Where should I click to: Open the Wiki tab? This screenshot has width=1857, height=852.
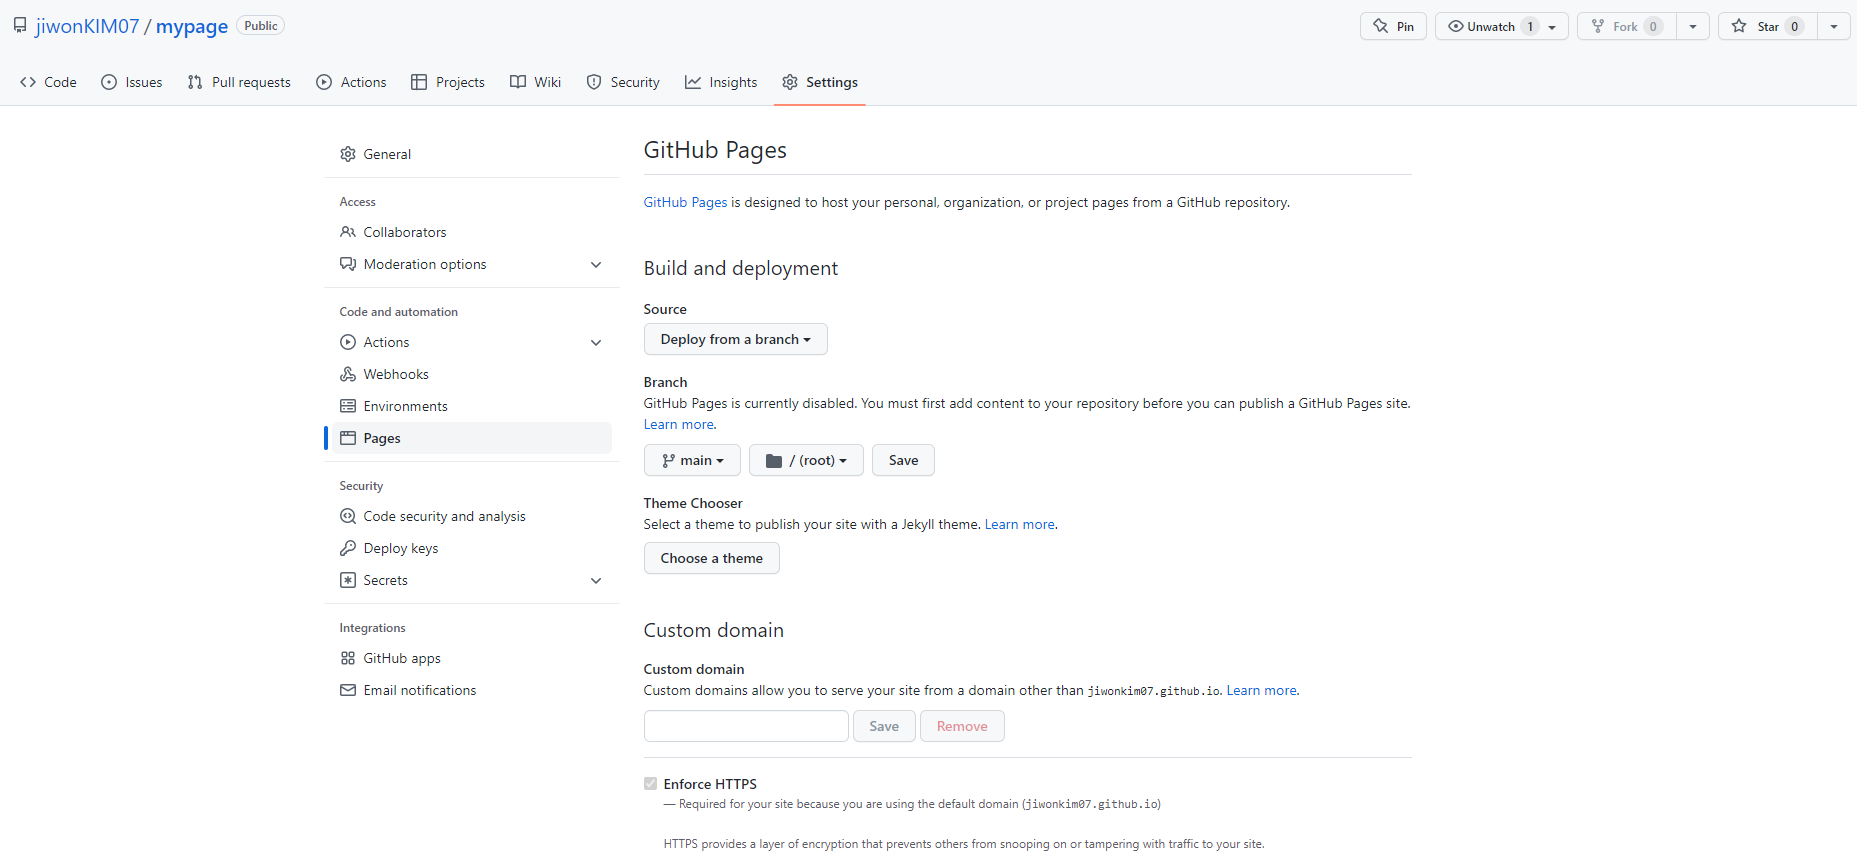535,82
